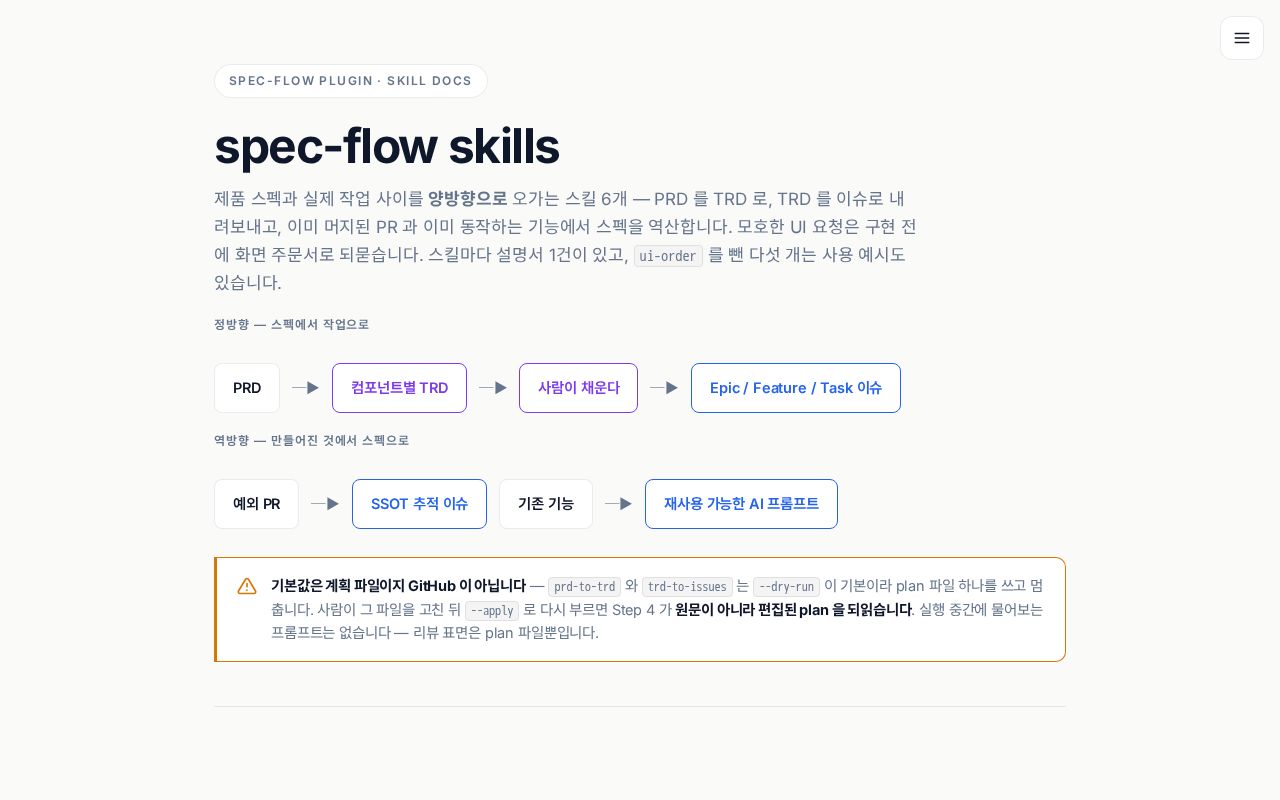Click the arrow between PRD and 컴포넌트별 TRD

306,388
